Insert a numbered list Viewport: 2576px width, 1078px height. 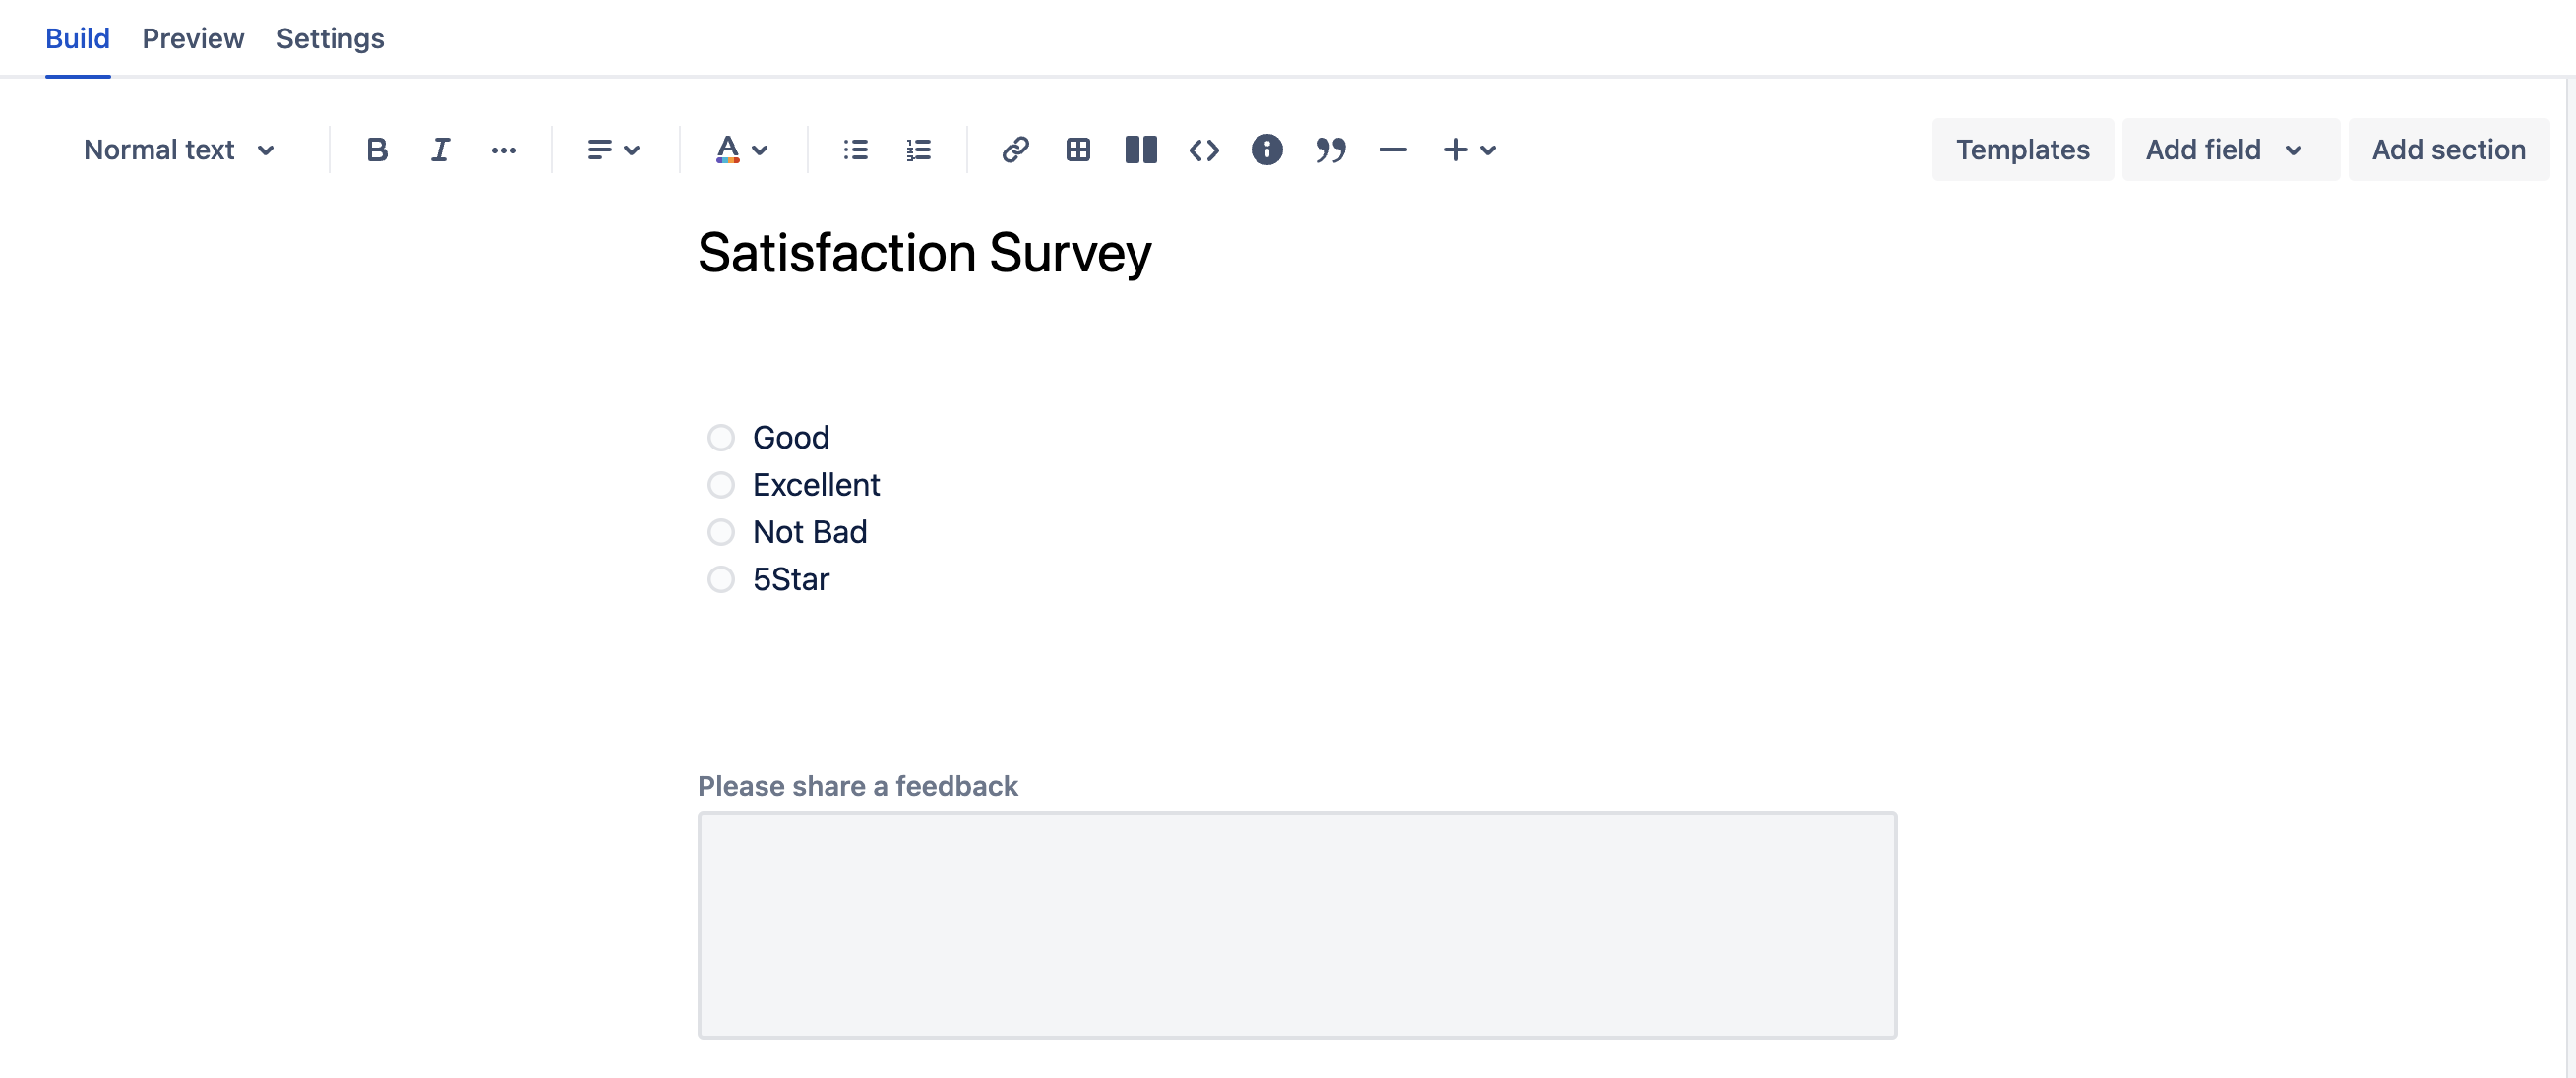tap(918, 150)
